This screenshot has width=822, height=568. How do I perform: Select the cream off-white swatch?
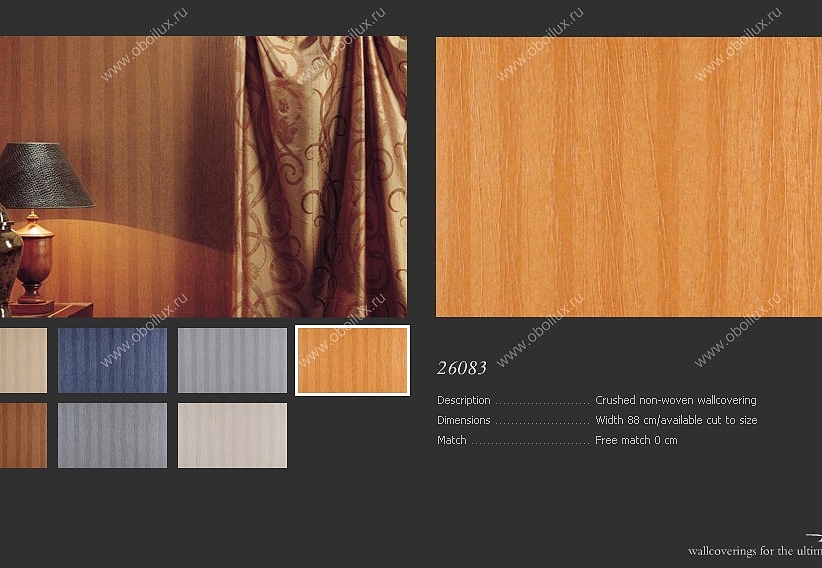(232, 435)
